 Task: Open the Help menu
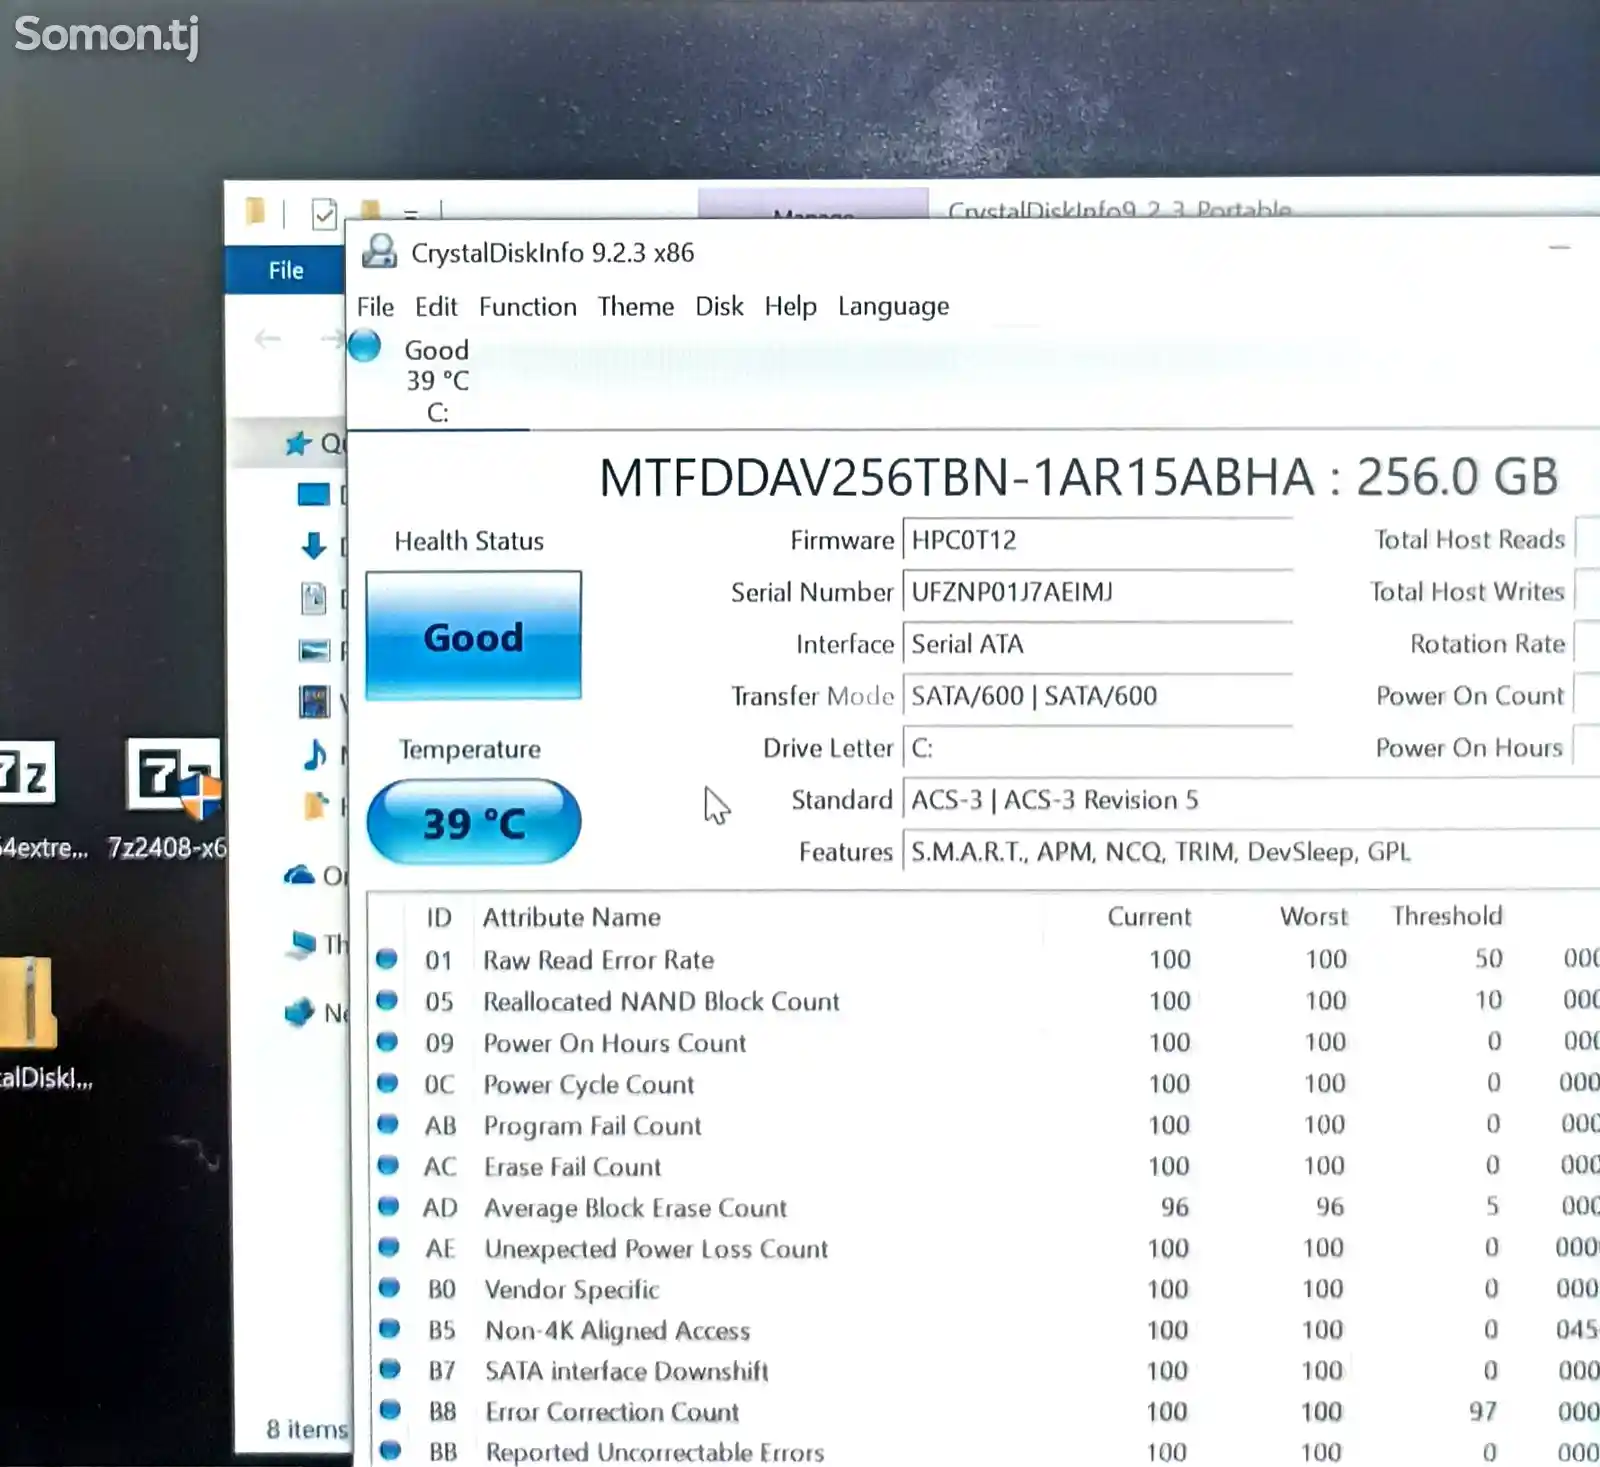pos(791,306)
